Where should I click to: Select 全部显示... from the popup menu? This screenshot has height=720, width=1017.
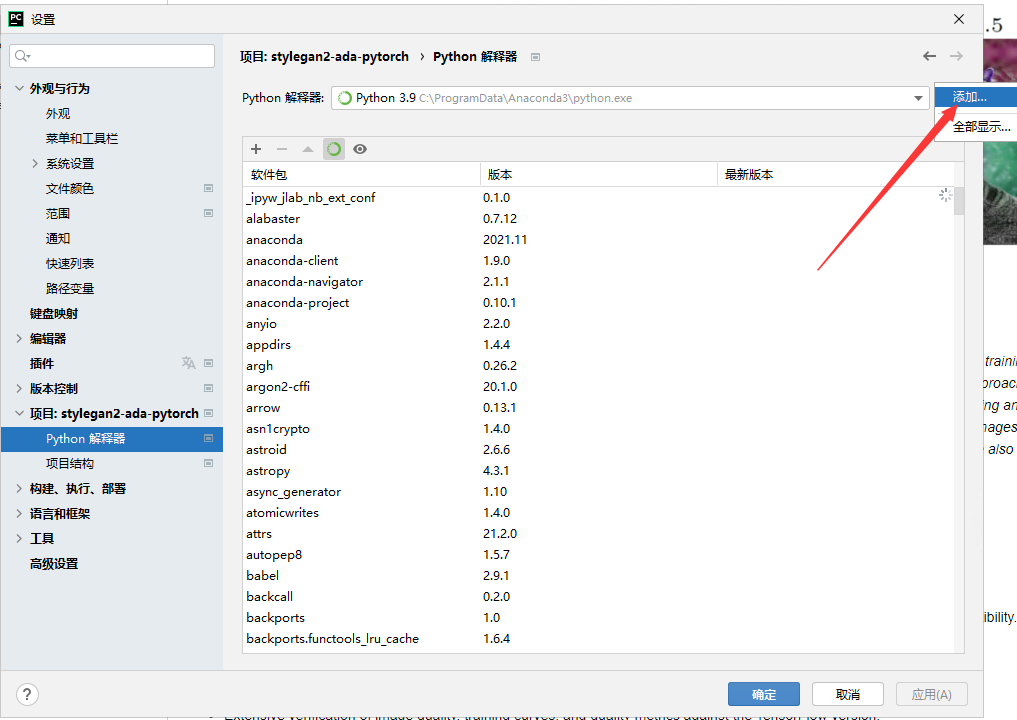(975, 126)
